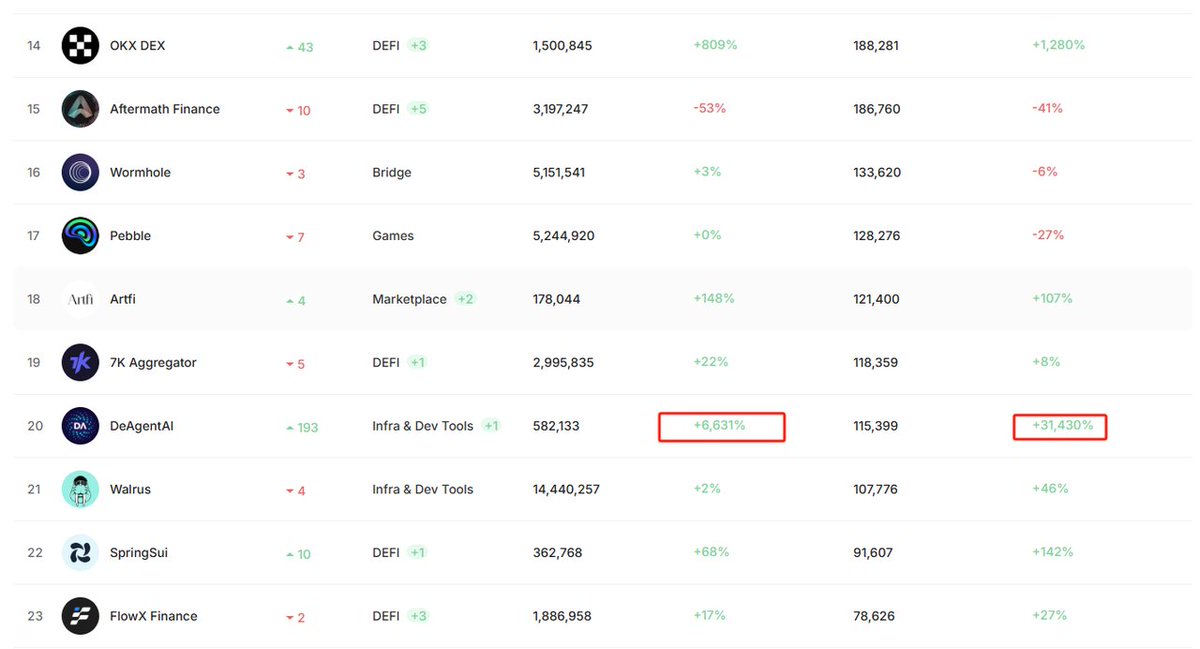Open the SpringSui name link

139,552
